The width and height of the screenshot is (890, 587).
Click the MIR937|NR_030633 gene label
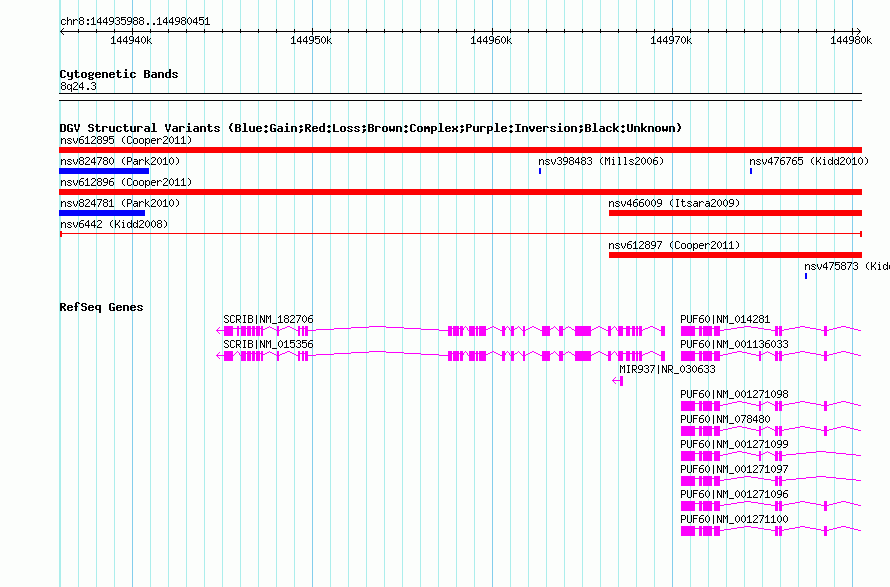pyautogui.click(x=667, y=369)
